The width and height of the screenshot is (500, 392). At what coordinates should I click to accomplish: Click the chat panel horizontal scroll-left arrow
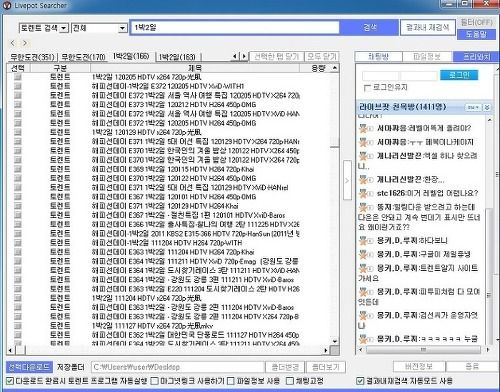point(360,350)
